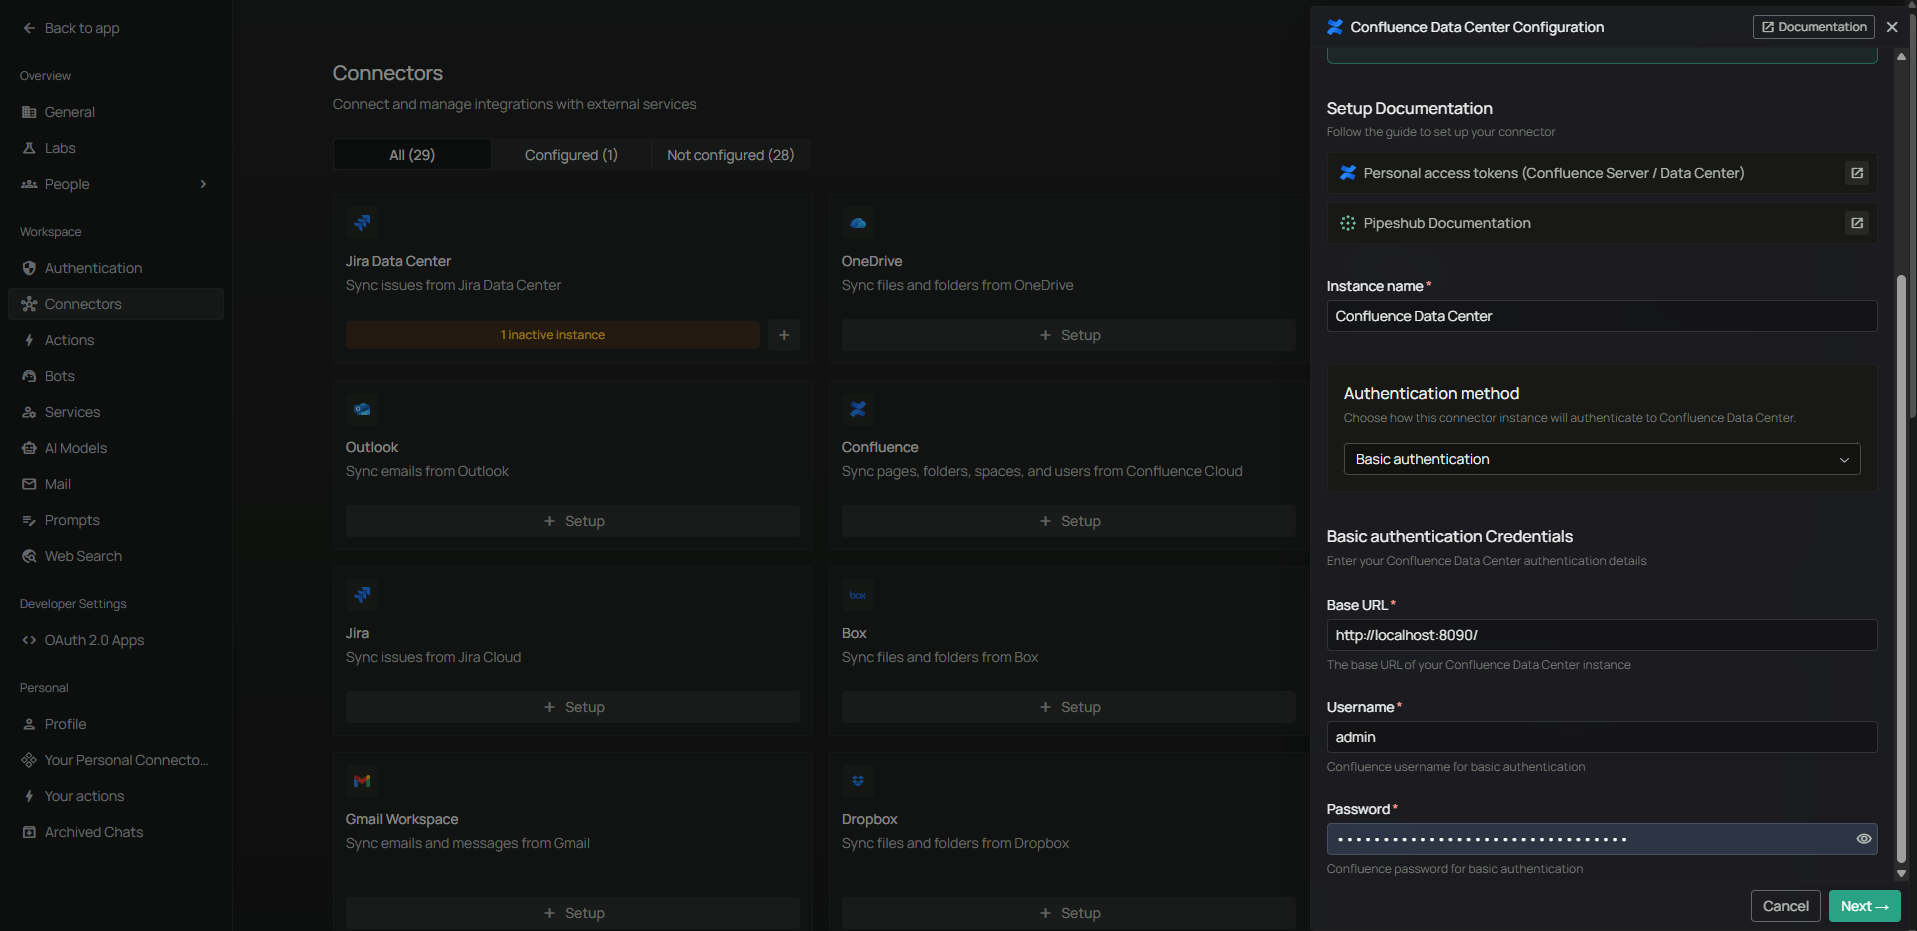The image size is (1917, 931).
Task: Click Setup for Box connector
Action: pyautogui.click(x=1068, y=707)
